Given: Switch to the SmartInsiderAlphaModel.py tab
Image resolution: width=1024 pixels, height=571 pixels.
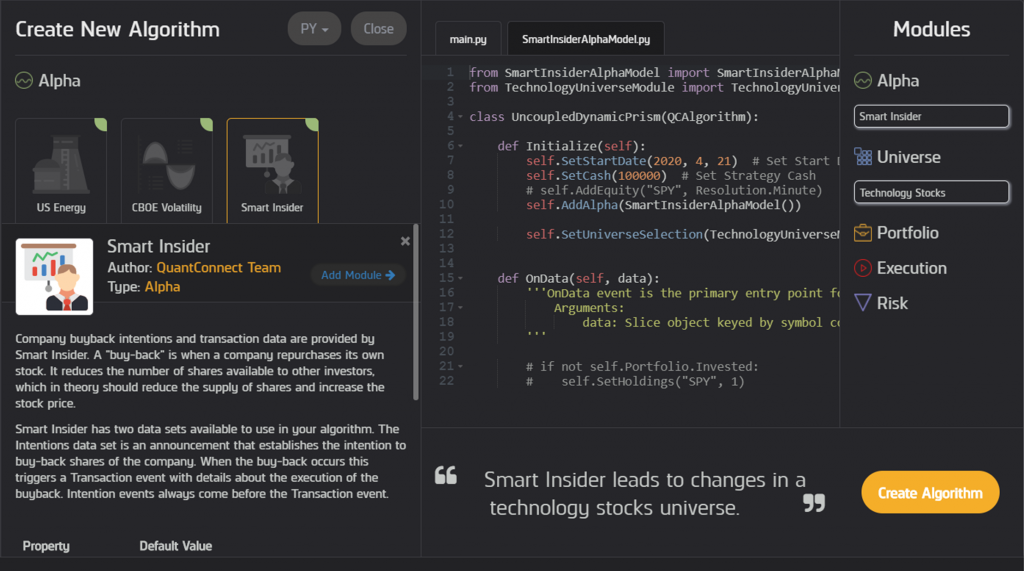Looking at the screenshot, I should (x=586, y=39).
